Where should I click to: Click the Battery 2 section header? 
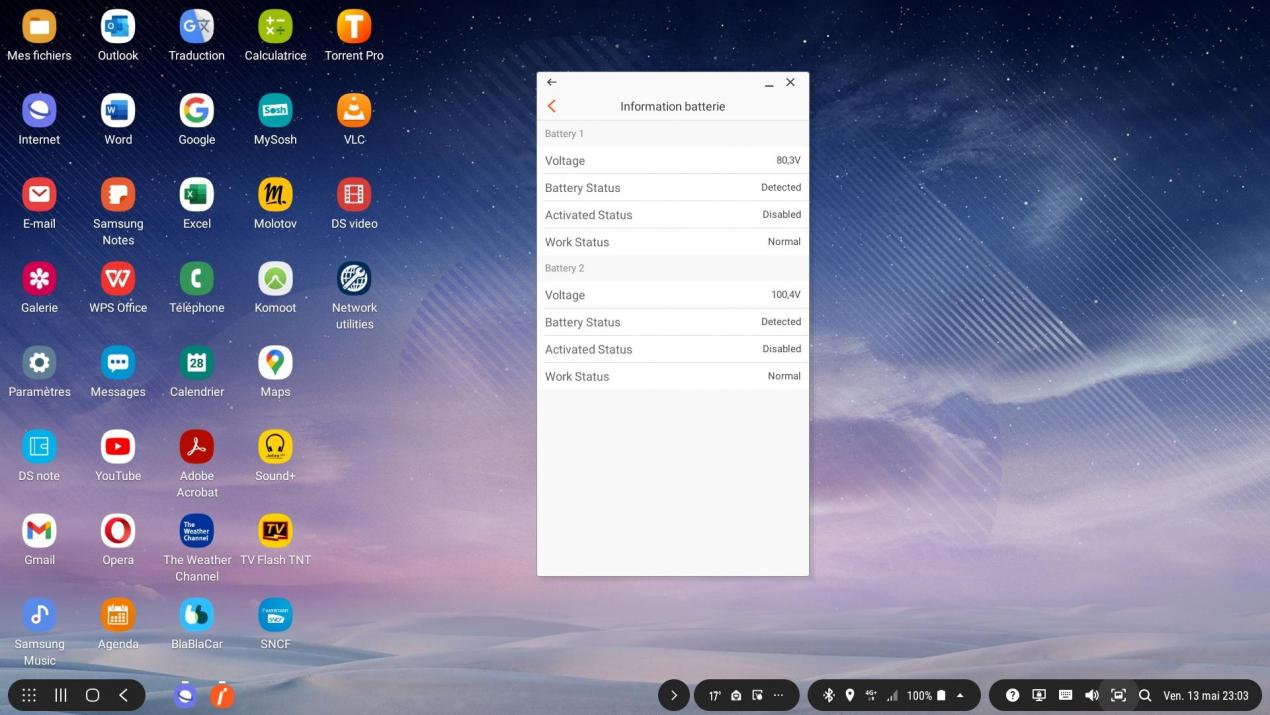673,268
